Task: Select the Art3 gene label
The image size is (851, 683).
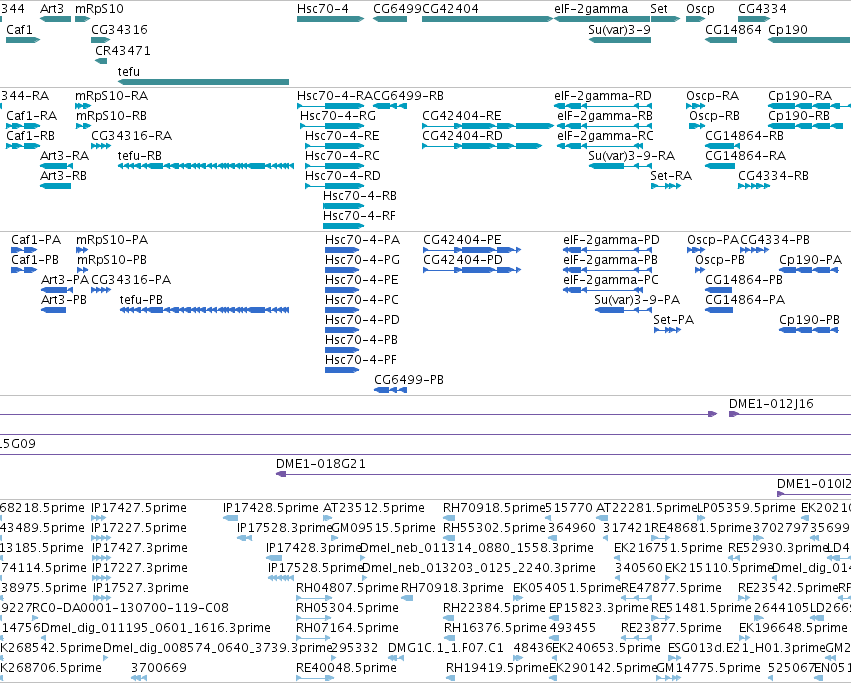Action: click(x=52, y=9)
